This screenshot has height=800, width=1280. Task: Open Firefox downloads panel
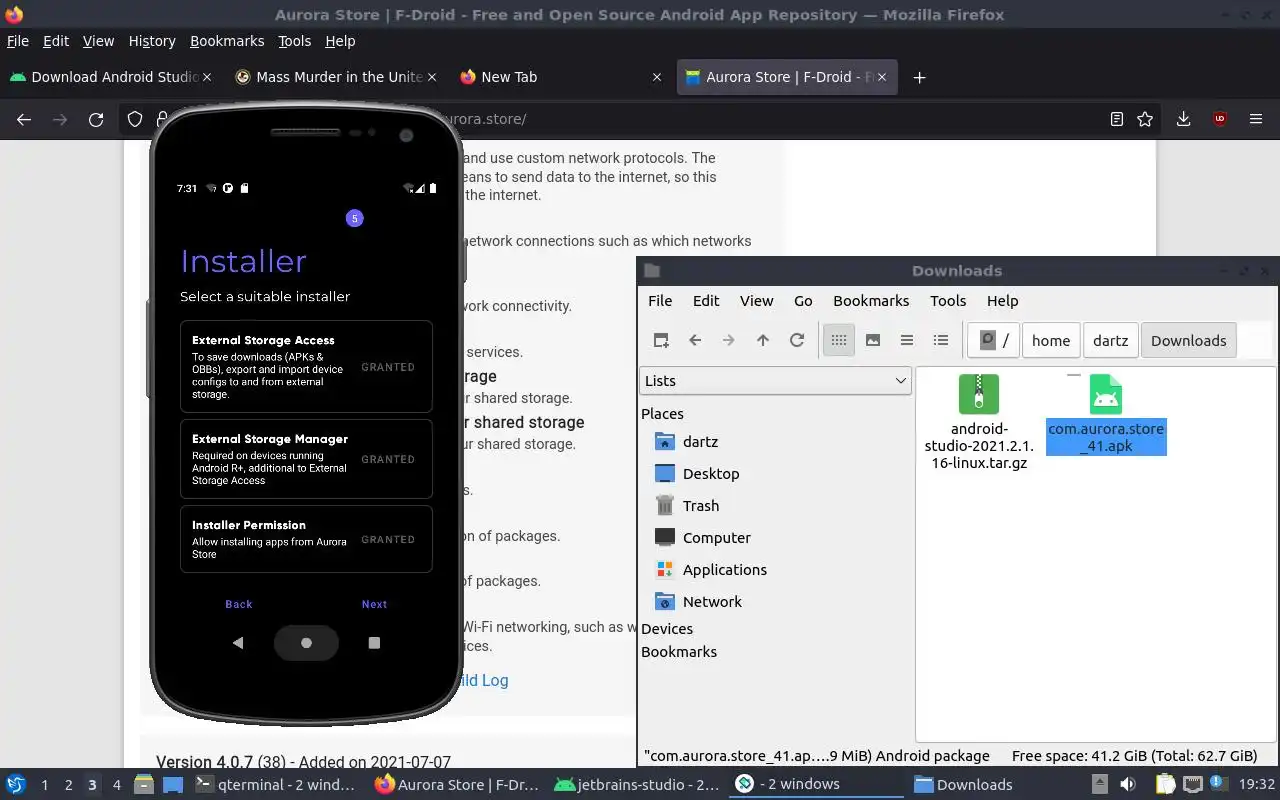(1183, 119)
